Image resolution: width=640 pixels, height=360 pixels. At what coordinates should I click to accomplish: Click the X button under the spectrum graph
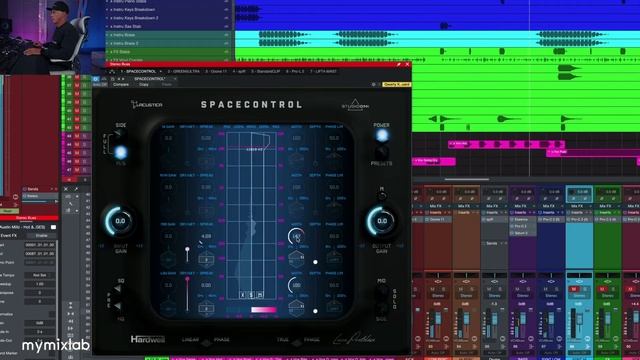pos(243,295)
